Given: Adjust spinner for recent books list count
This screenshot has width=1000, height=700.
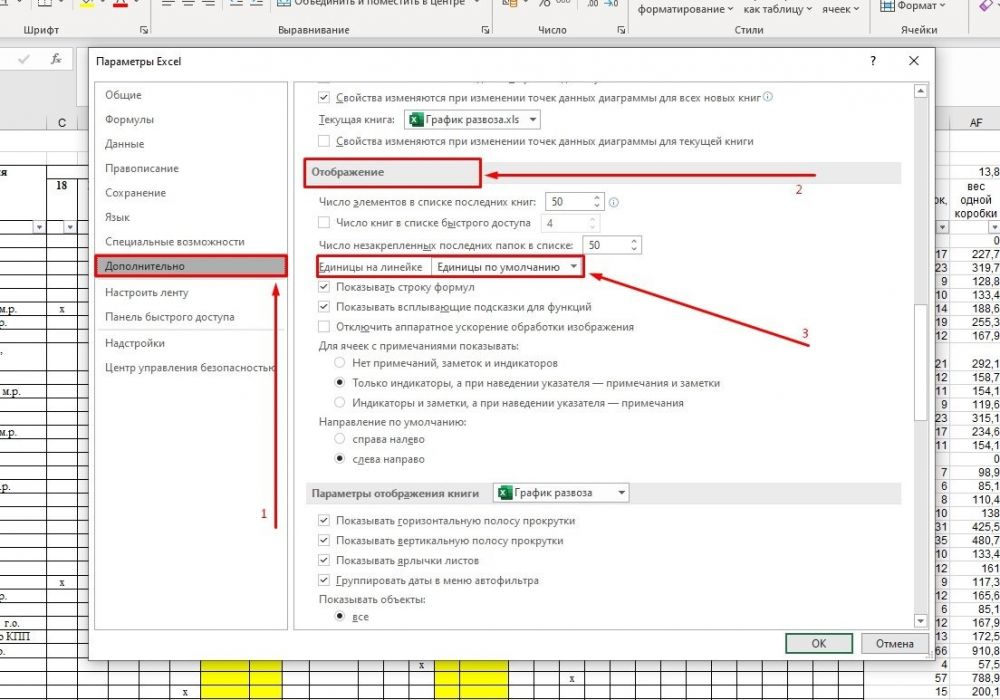Looking at the screenshot, I should pyautogui.click(x=596, y=201).
